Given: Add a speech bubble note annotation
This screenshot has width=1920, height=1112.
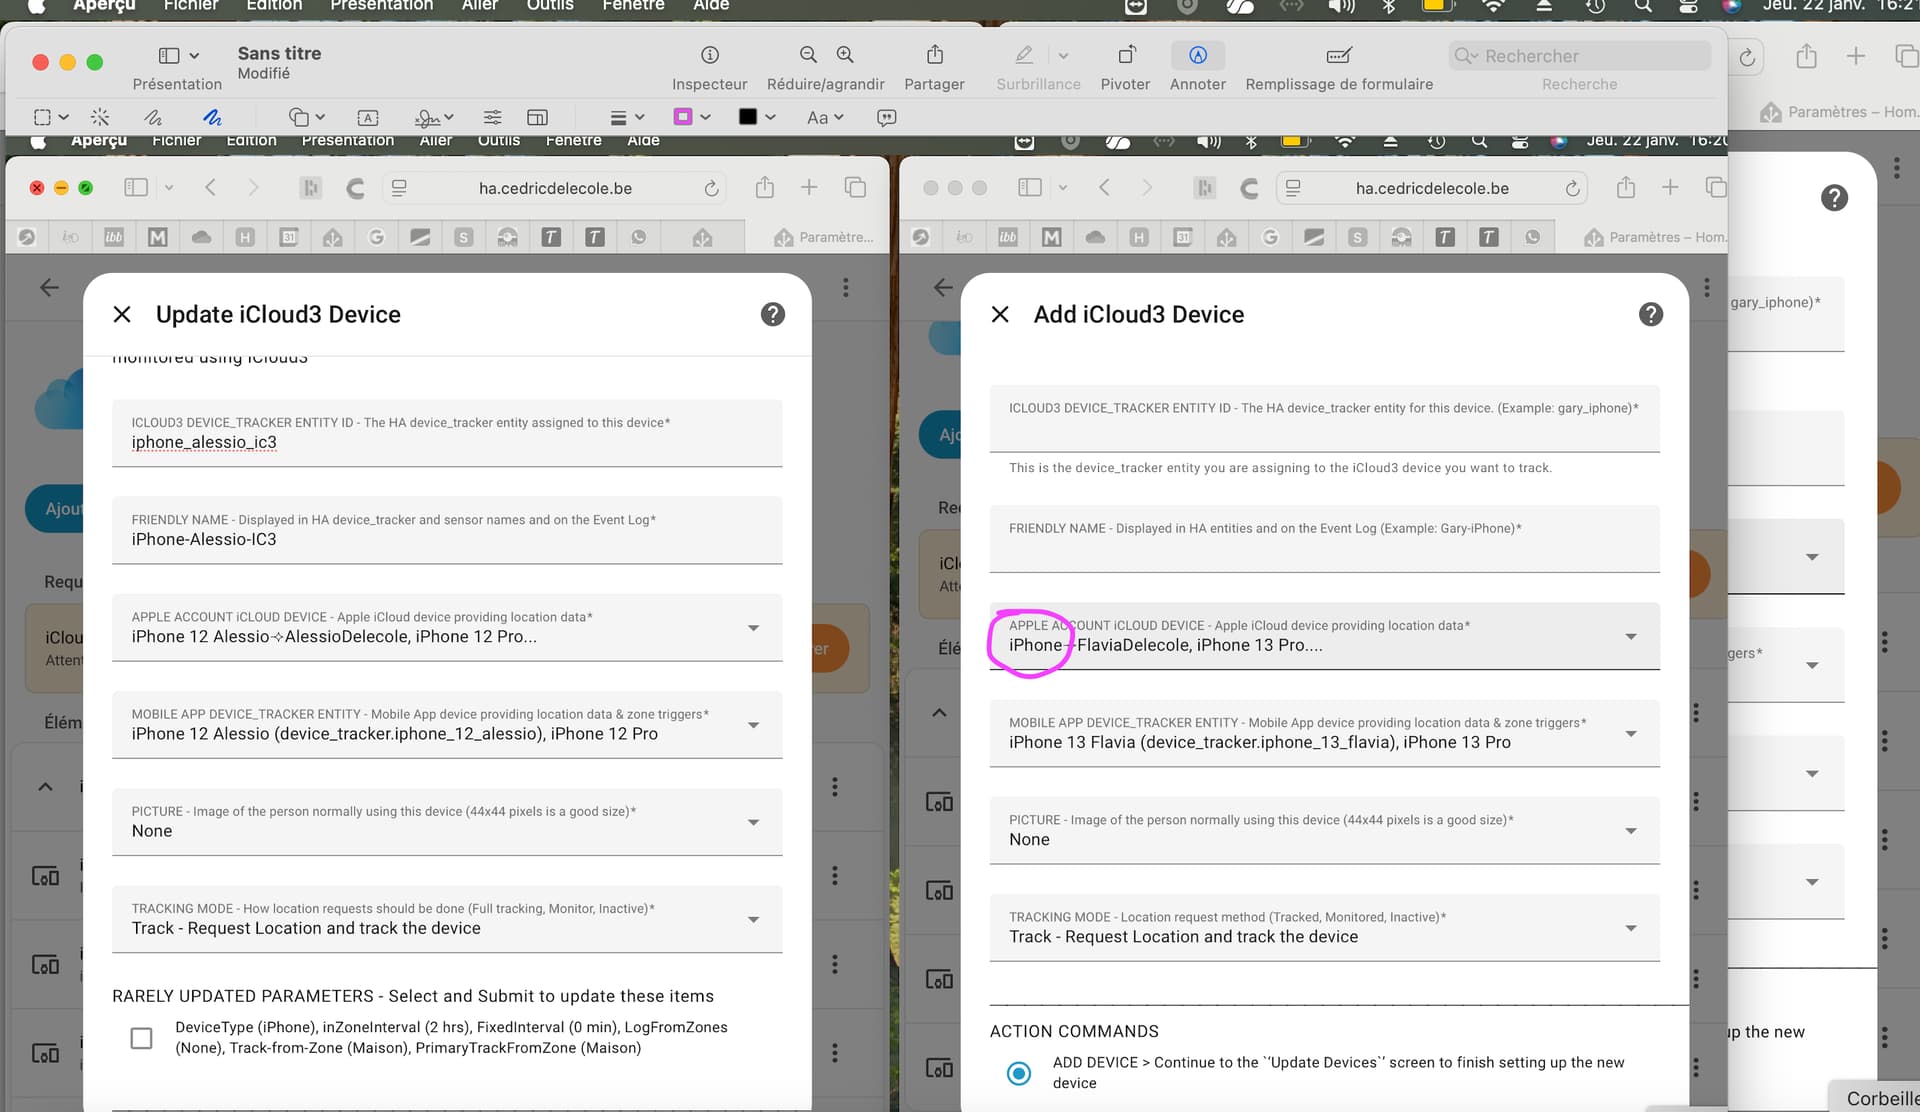Looking at the screenshot, I should click(886, 117).
